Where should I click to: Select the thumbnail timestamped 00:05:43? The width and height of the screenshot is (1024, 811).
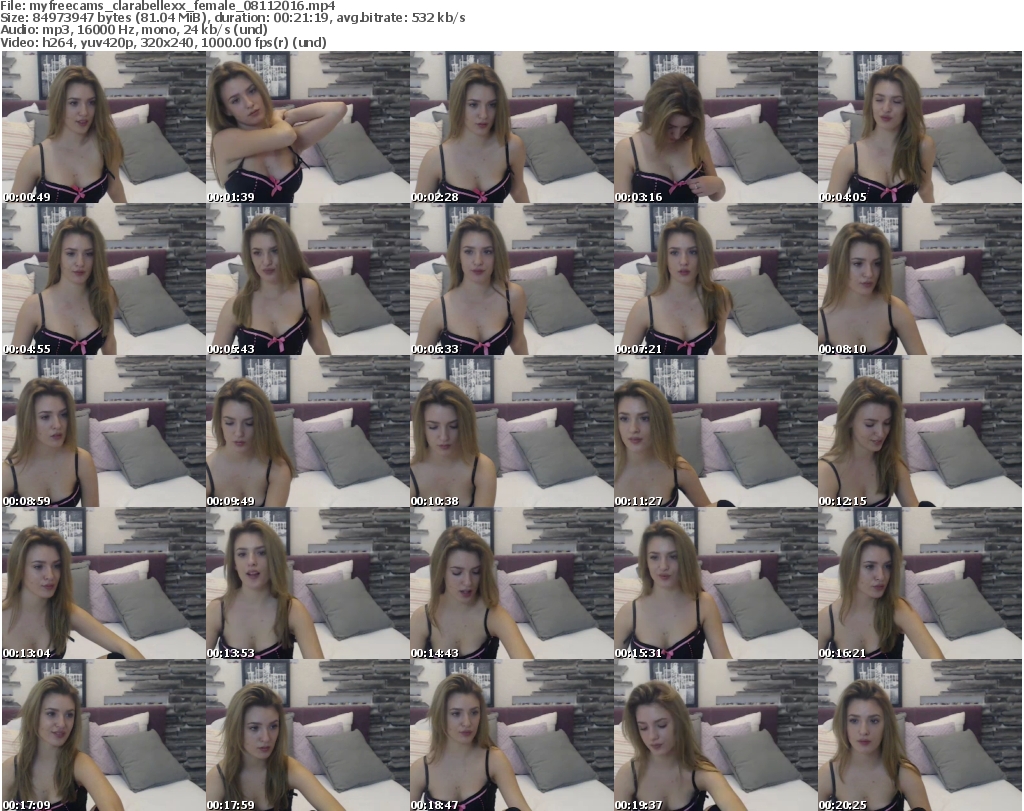coord(308,279)
